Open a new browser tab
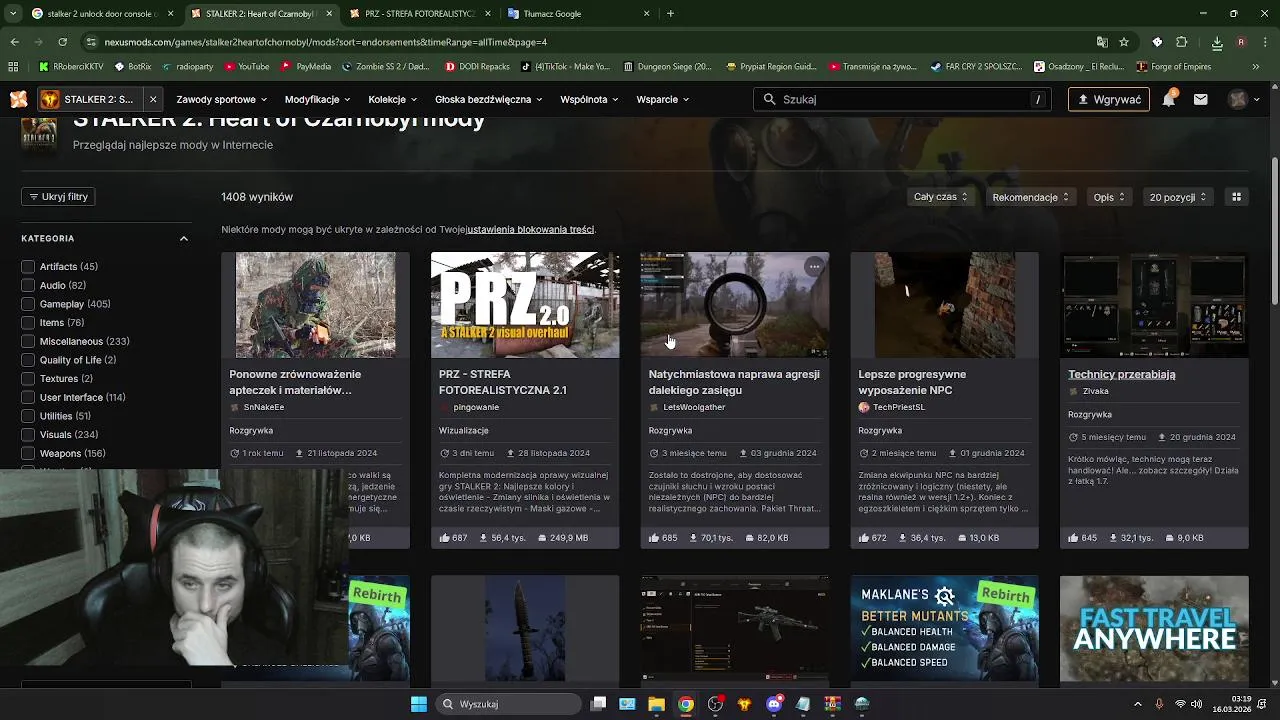 pos(670,14)
